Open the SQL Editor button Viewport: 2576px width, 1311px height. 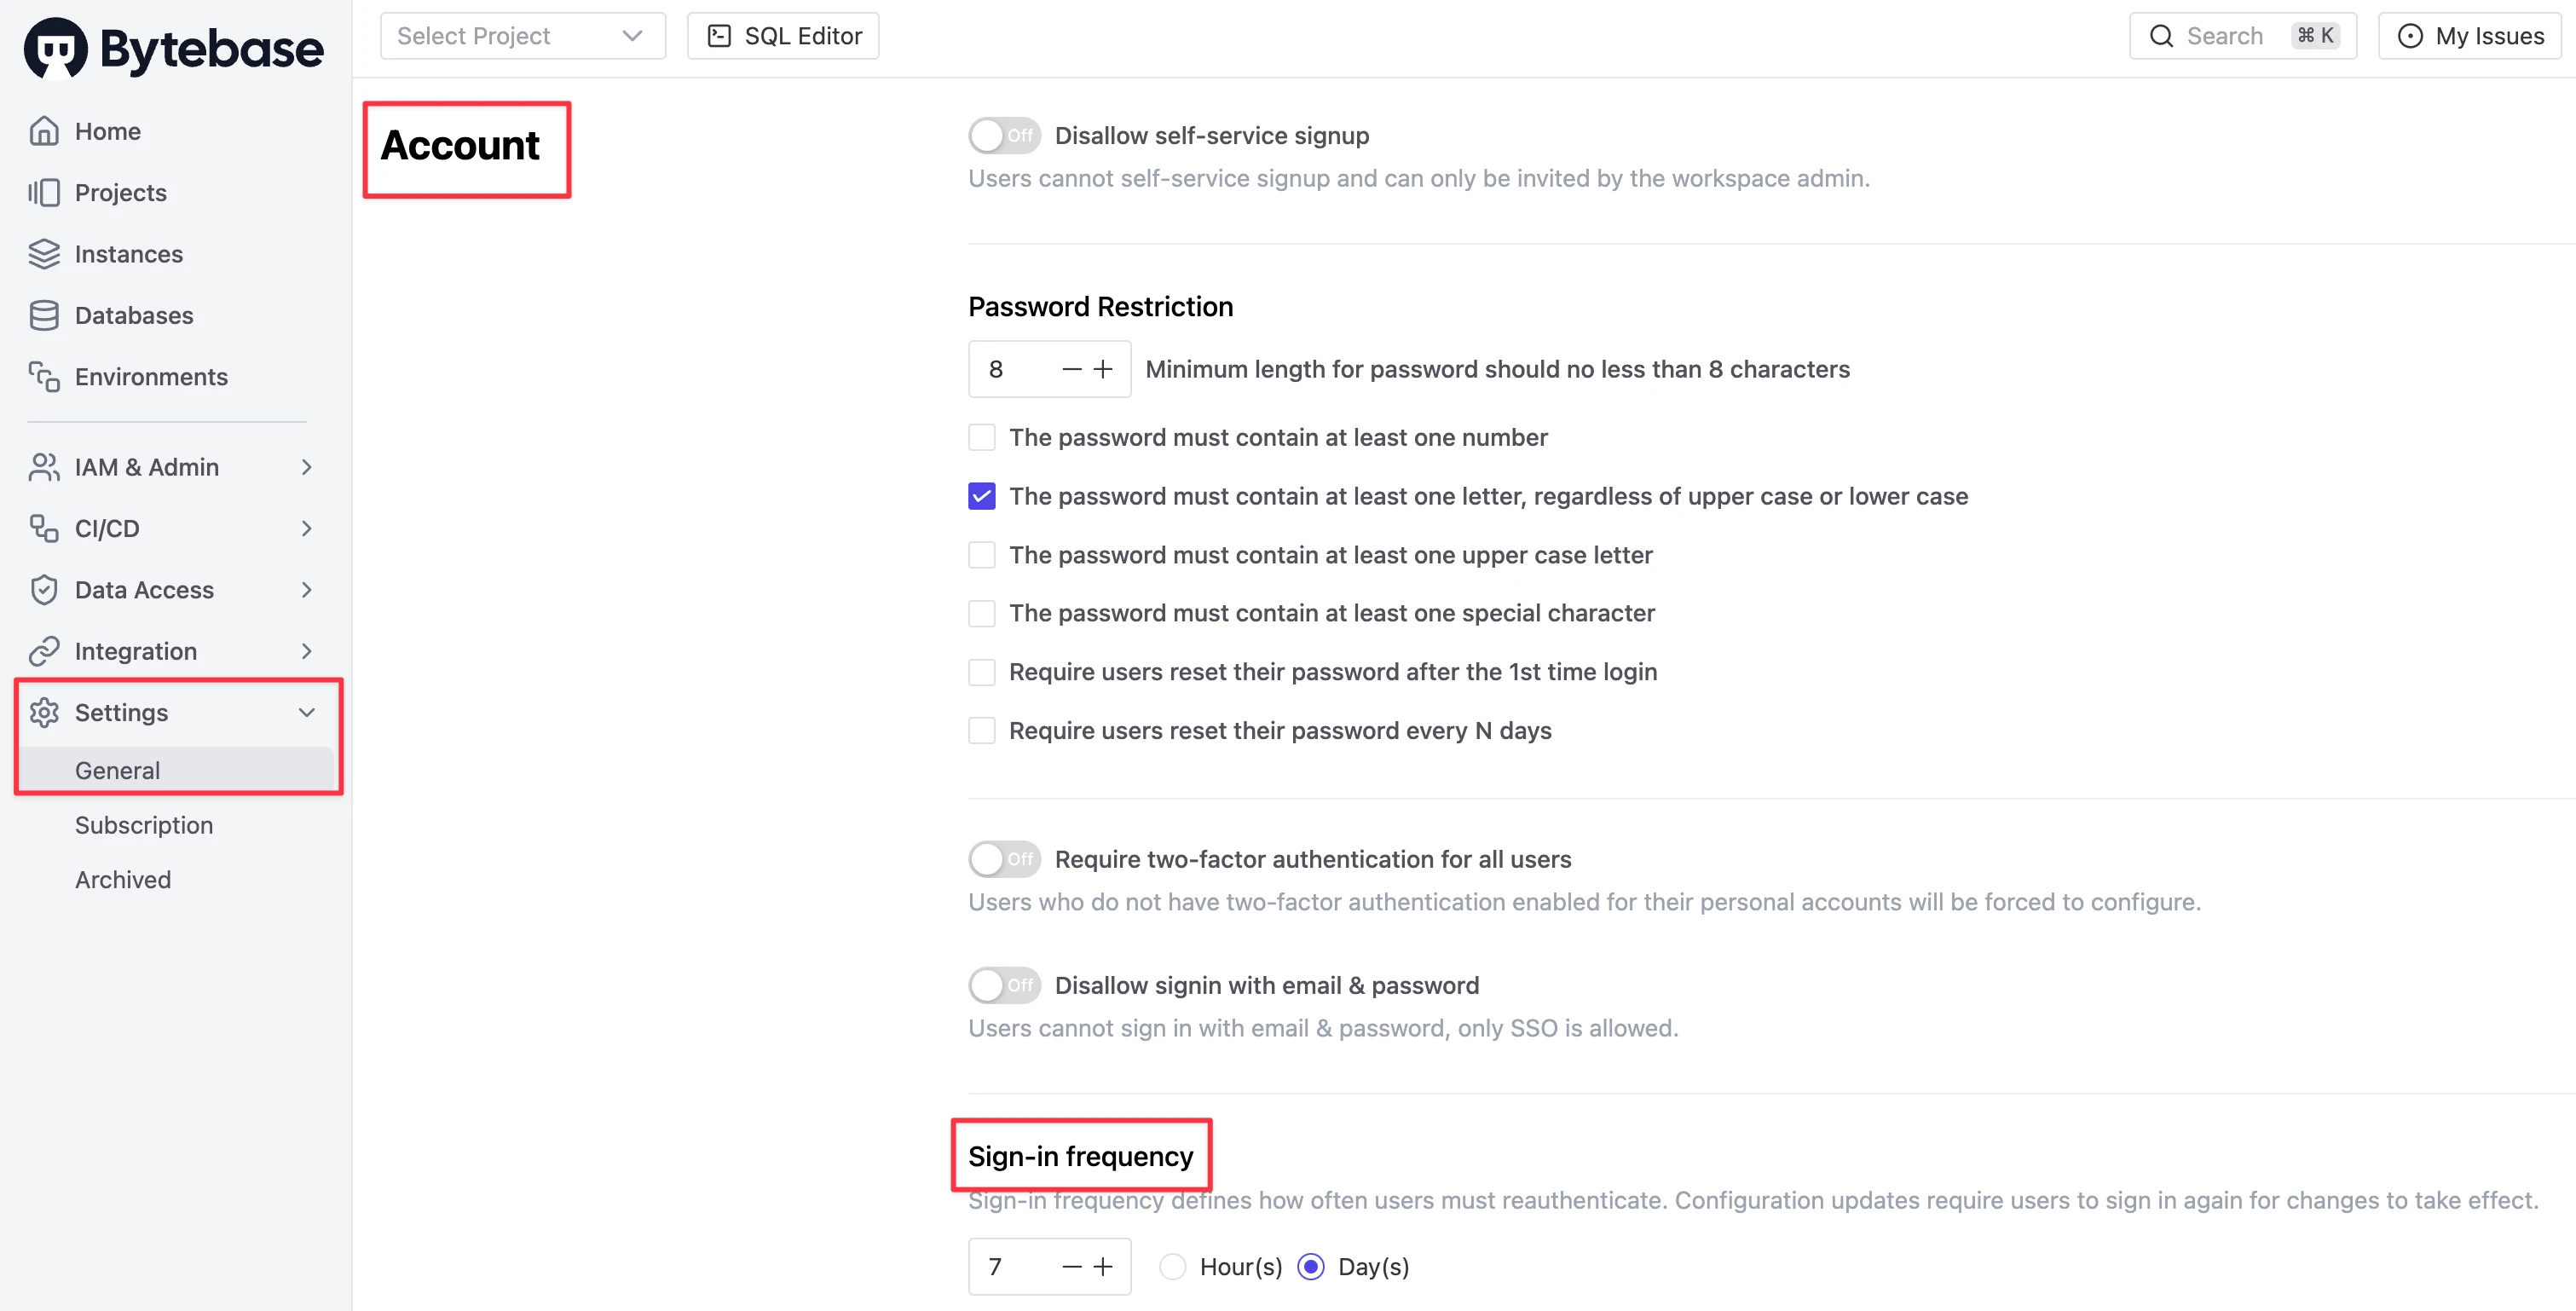tap(783, 36)
